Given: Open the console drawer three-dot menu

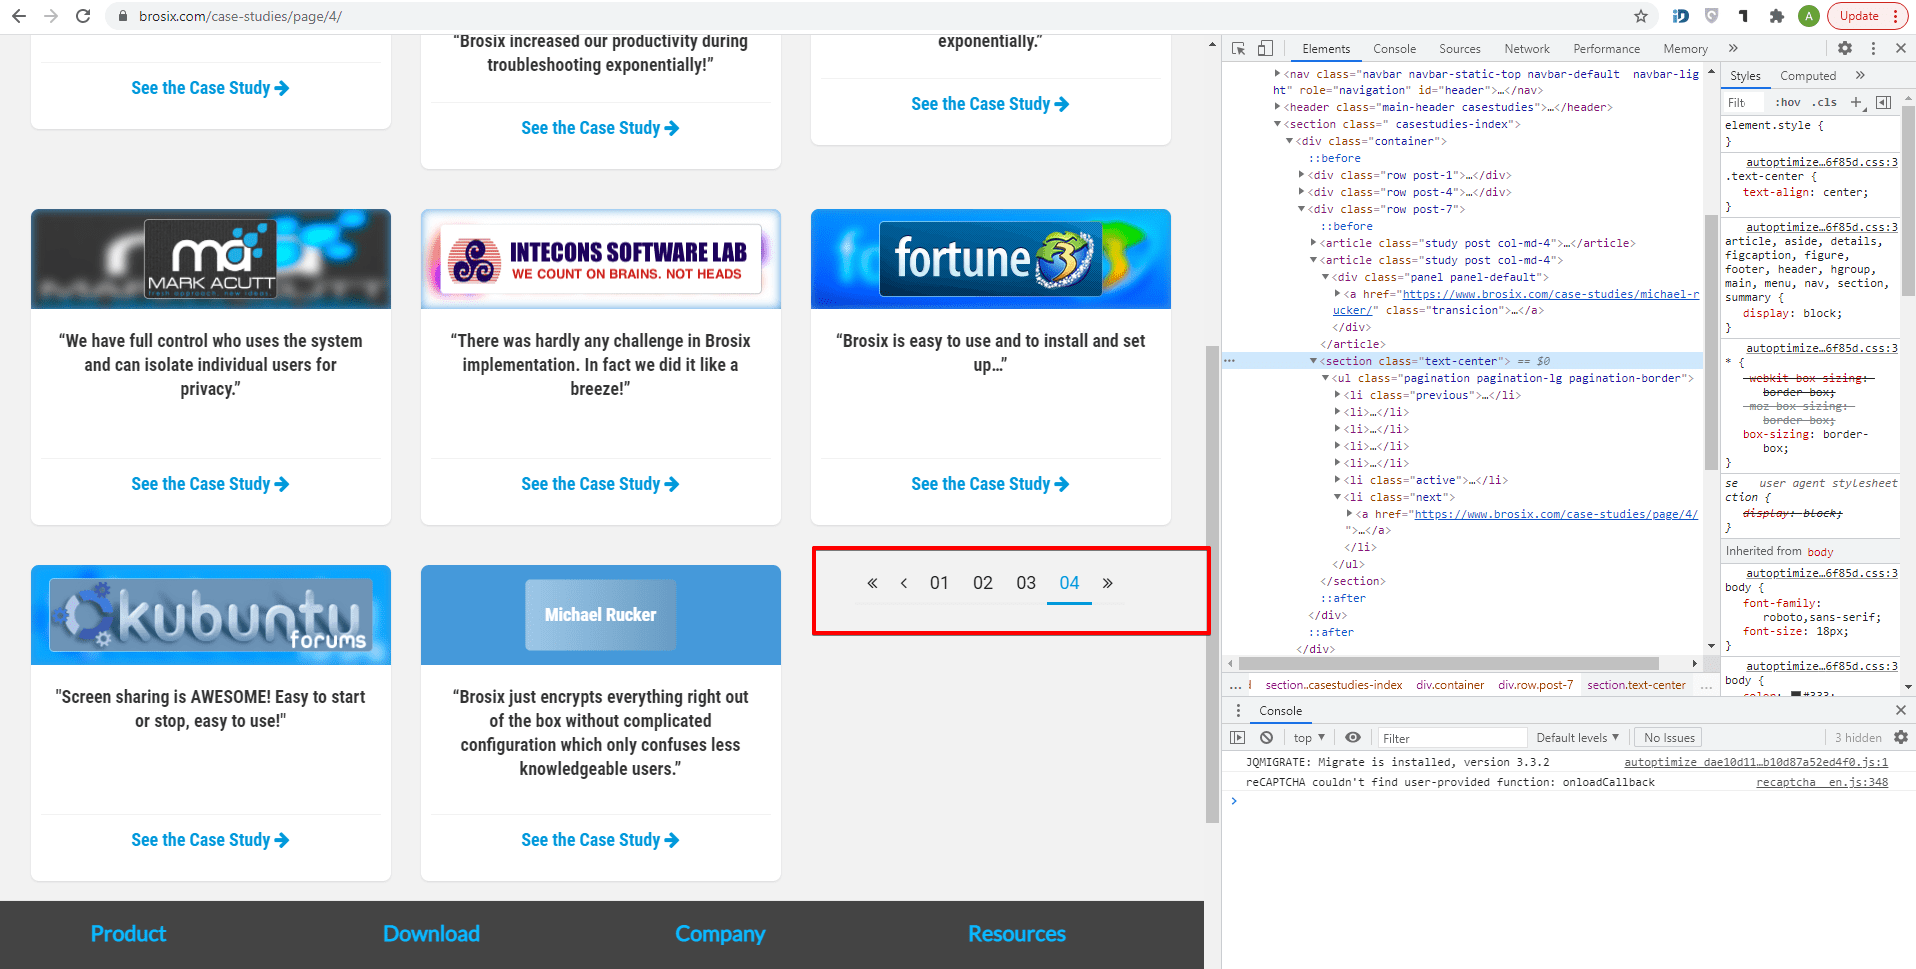Looking at the screenshot, I should [1238, 710].
